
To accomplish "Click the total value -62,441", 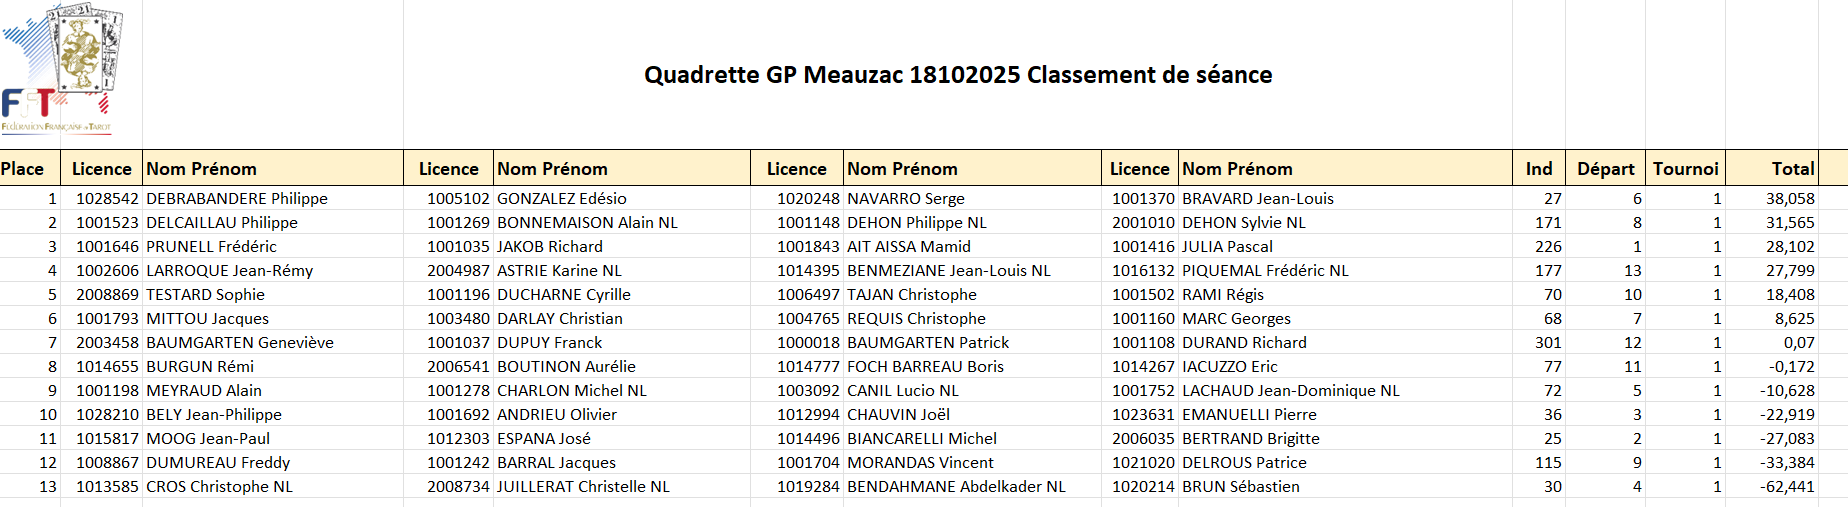I will (1787, 487).
